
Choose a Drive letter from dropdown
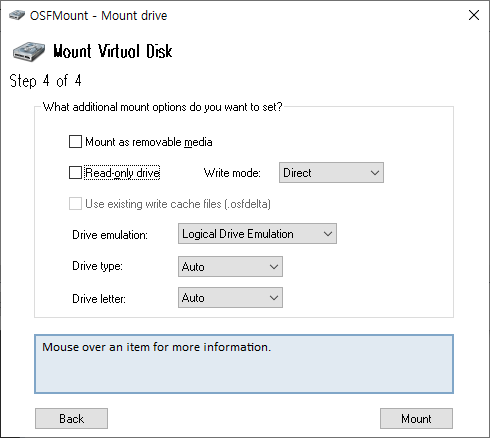point(230,297)
